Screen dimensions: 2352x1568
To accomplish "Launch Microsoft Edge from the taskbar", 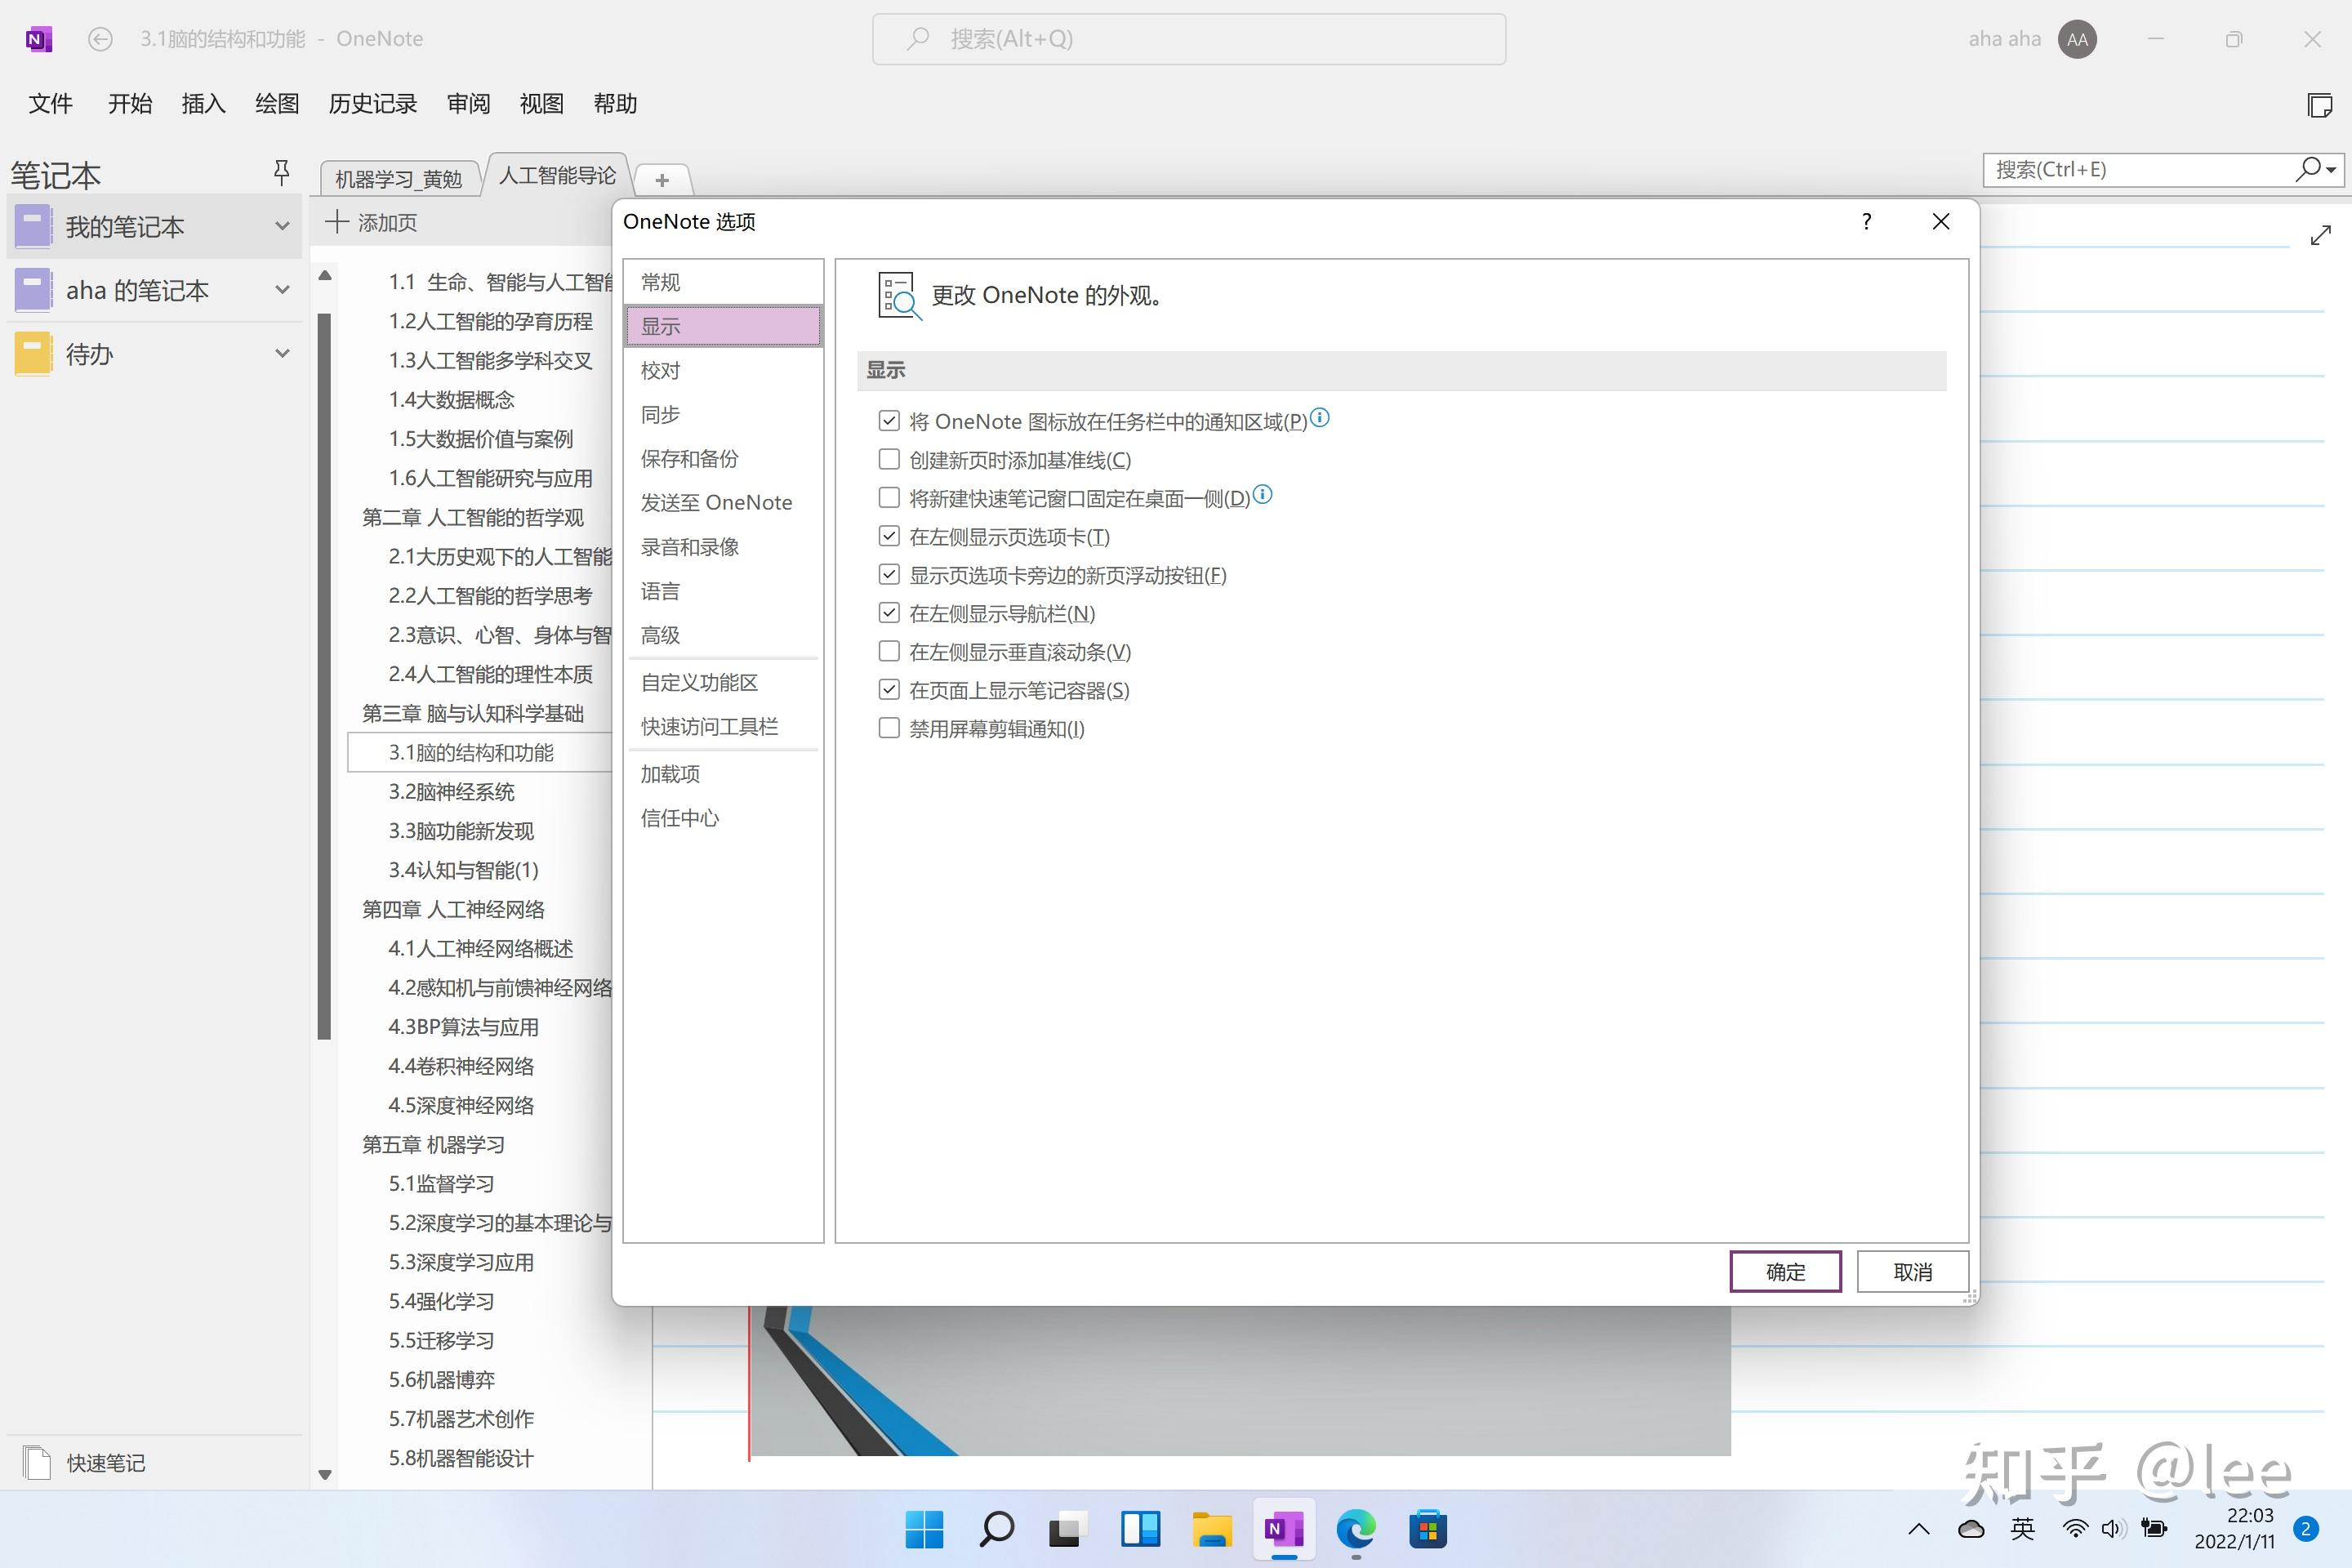I will 1355,1529.
